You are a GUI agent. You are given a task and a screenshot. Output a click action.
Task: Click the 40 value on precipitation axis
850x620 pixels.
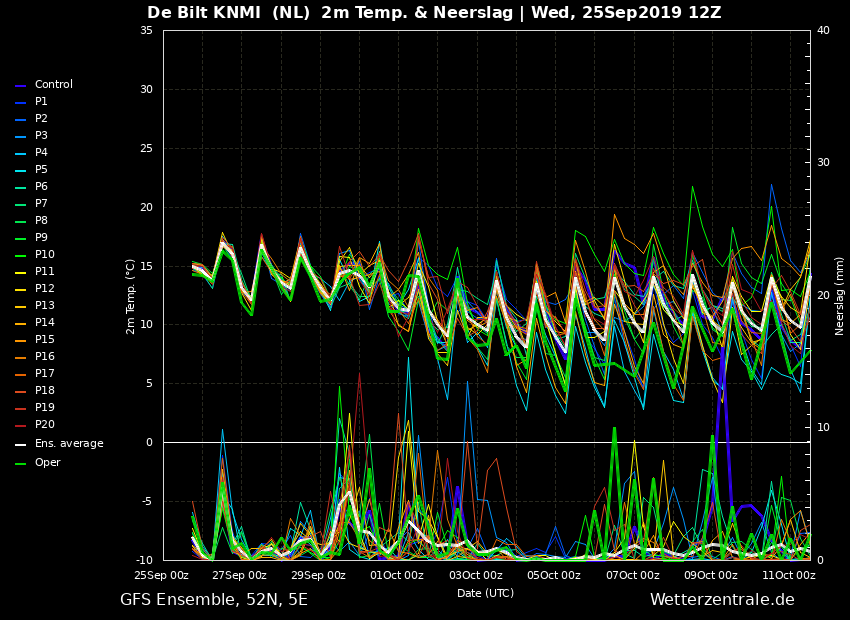pyautogui.click(x=823, y=30)
